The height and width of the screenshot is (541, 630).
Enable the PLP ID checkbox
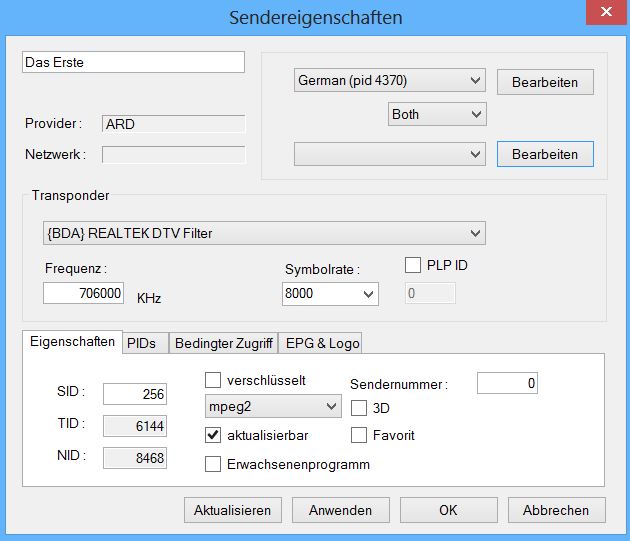pos(413,266)
